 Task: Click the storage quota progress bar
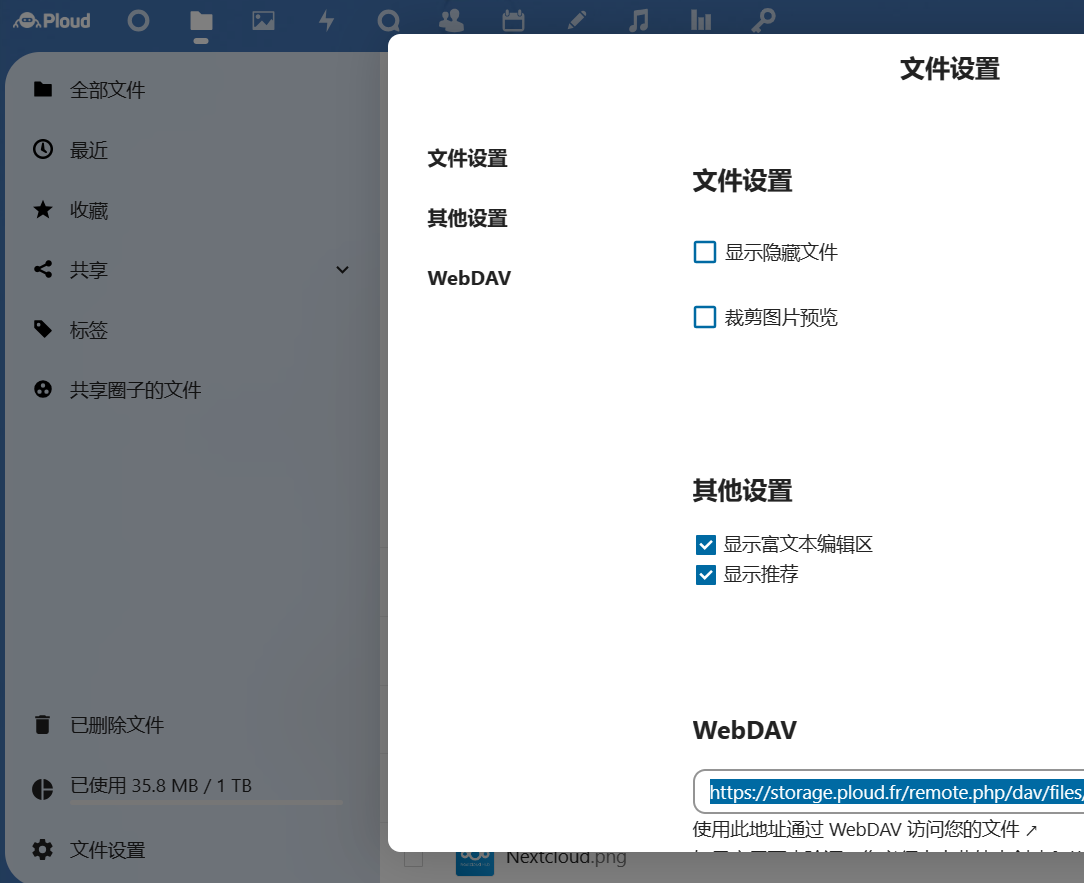[206, 802]
